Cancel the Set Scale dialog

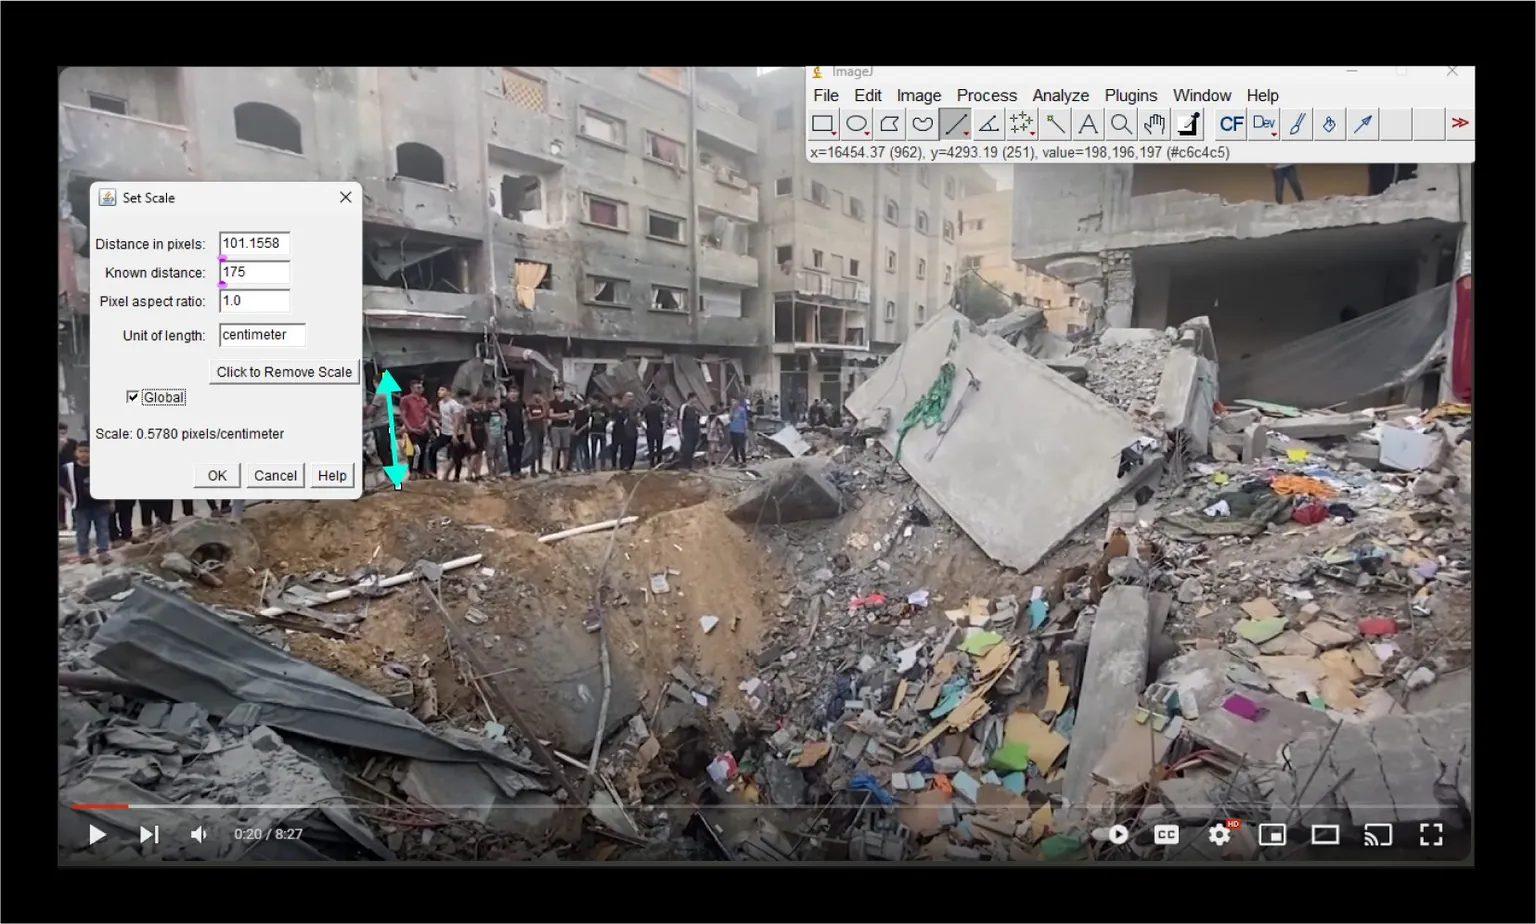[275, 476]
